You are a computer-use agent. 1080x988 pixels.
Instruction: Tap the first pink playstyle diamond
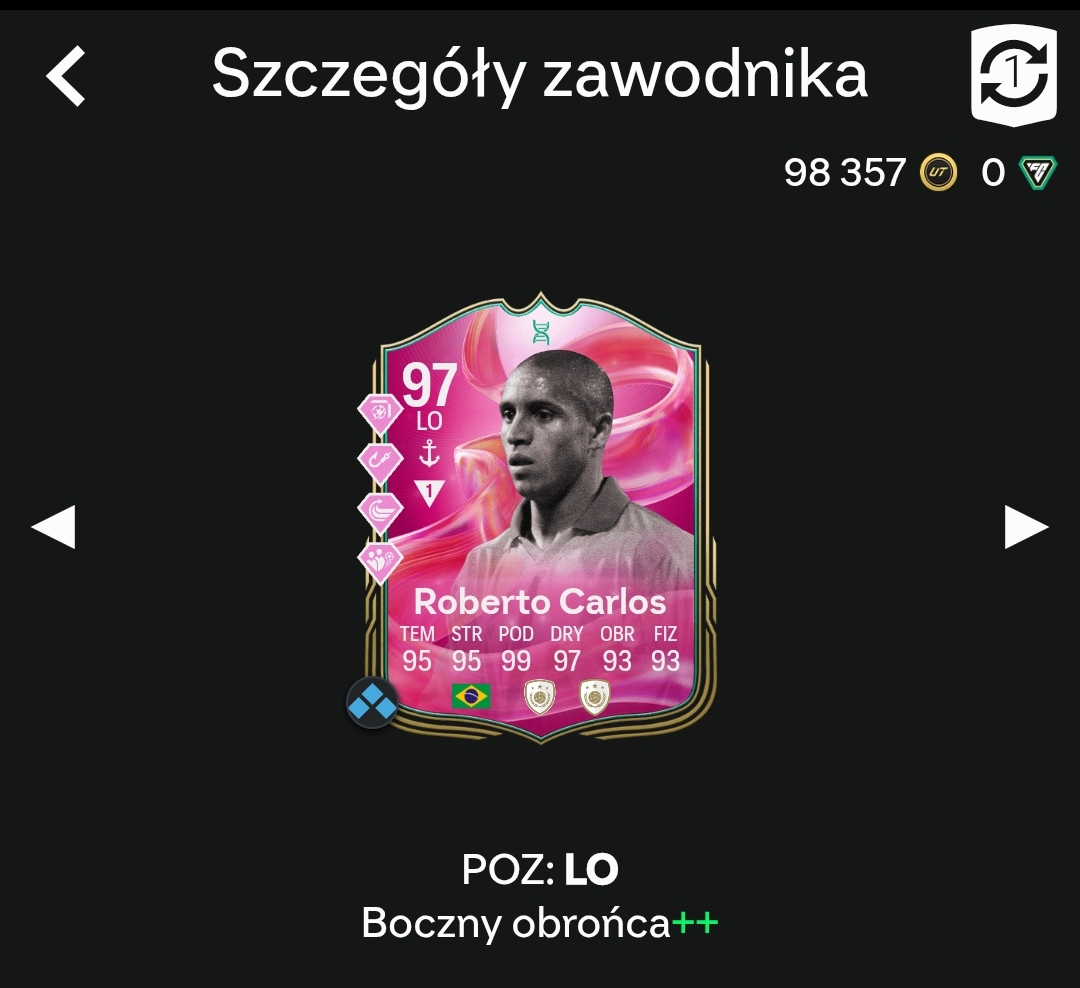(x=380, y=414)
